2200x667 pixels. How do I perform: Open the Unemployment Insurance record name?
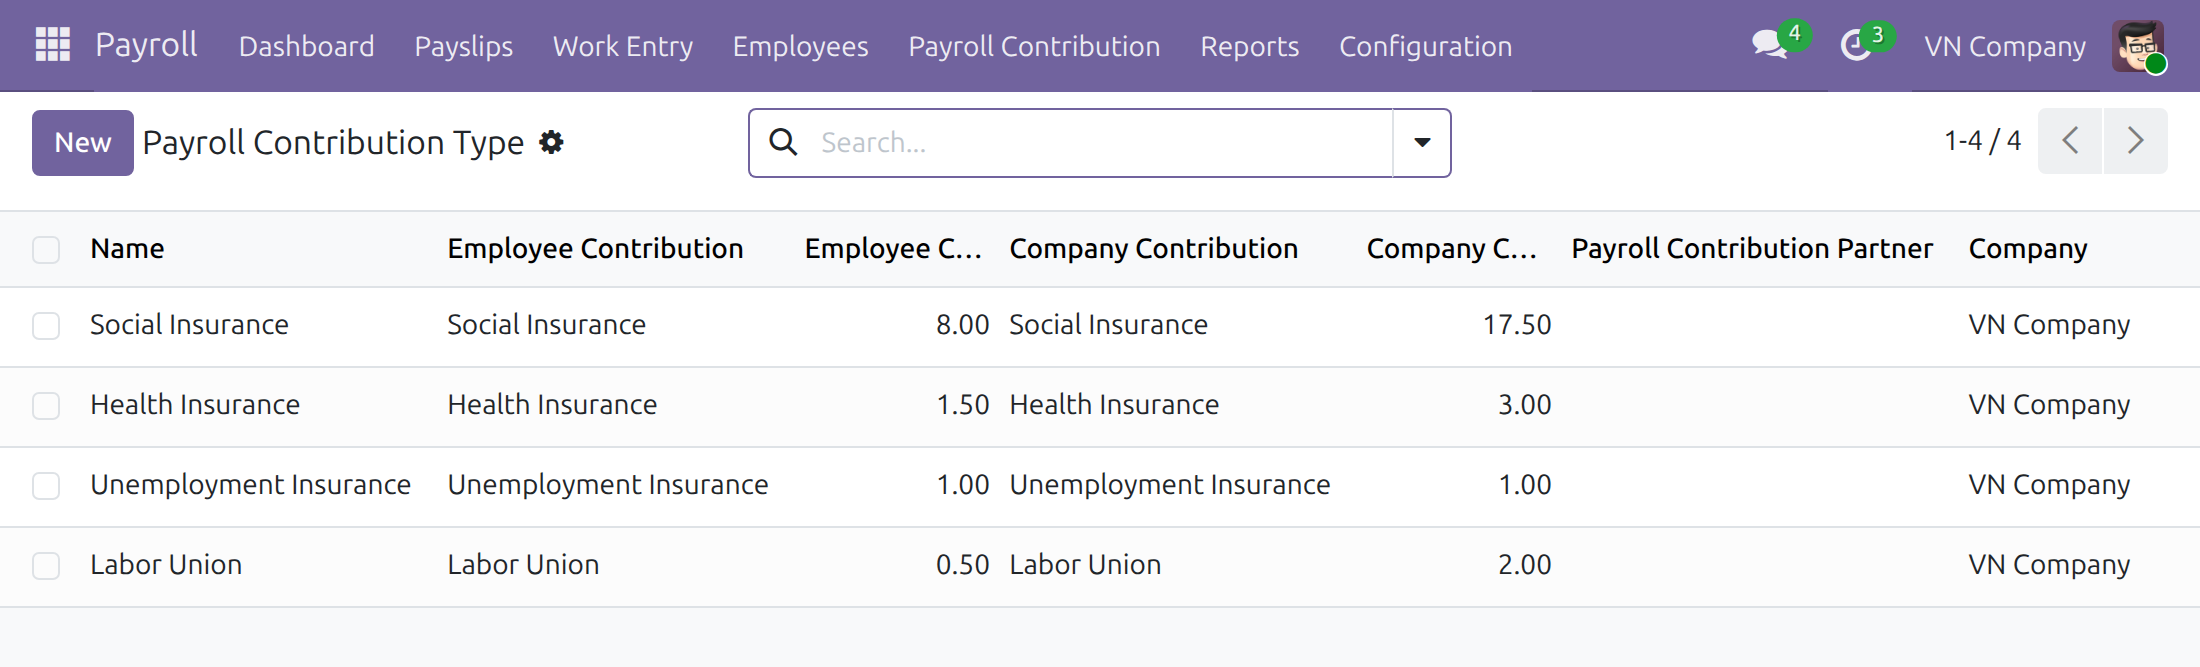pyautogui.click(x=250, y=485)
